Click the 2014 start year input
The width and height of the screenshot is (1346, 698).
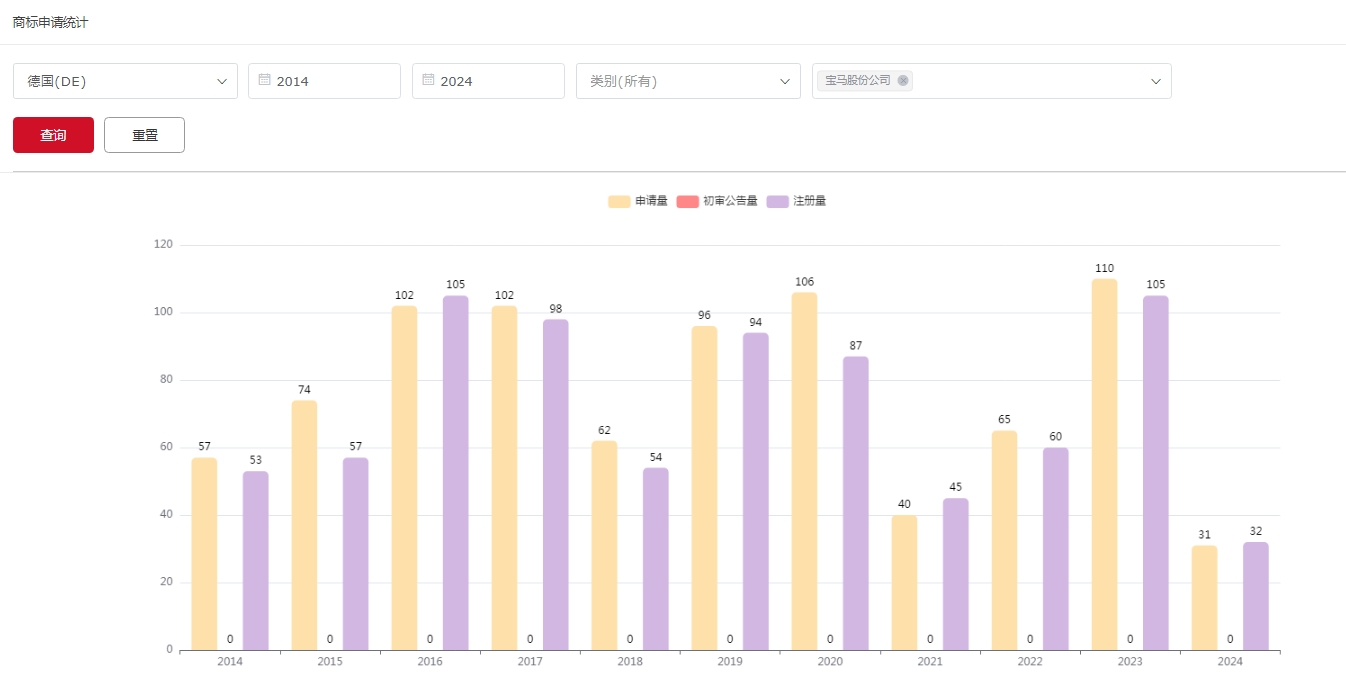330,81
